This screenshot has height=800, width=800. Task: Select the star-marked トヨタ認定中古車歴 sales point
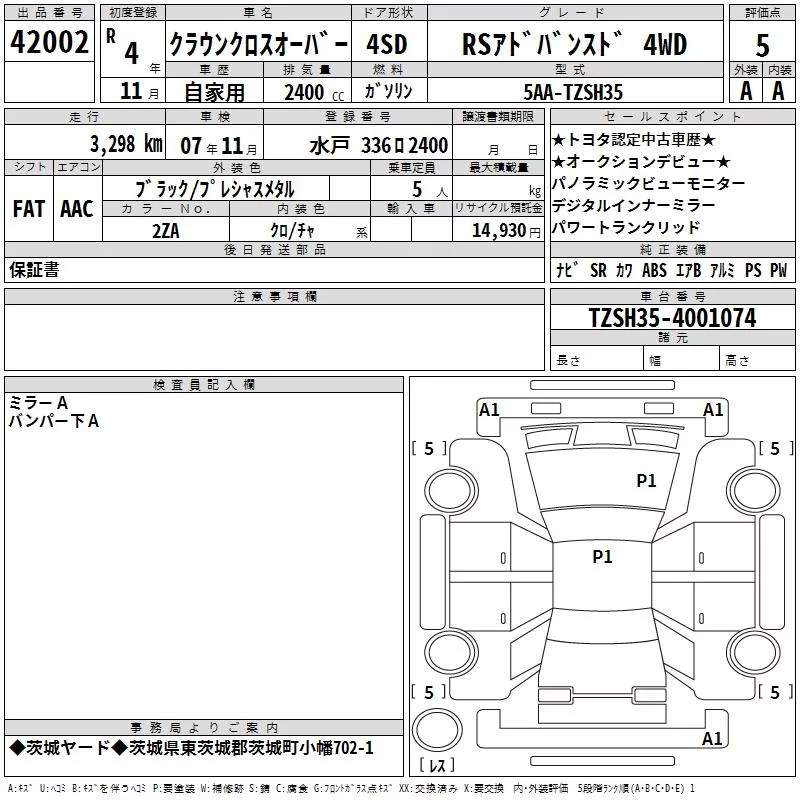(633, 140)
